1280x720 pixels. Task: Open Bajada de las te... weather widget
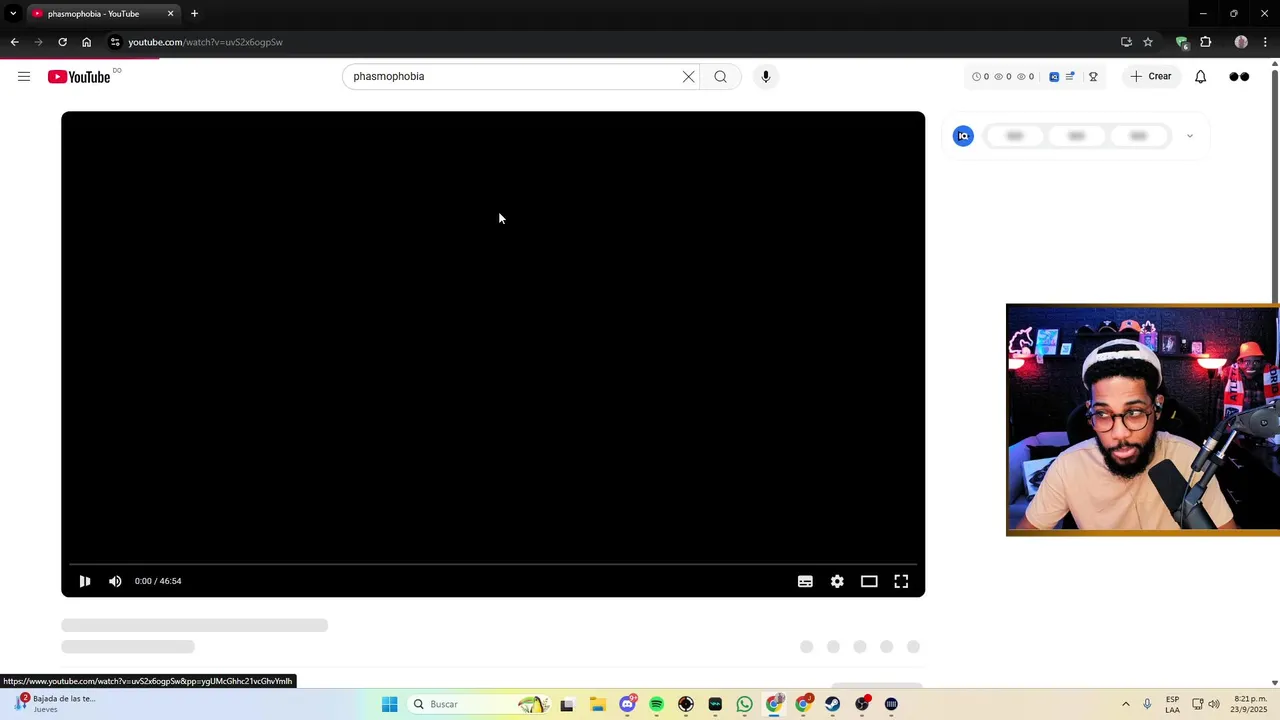[x=55, y=704]
